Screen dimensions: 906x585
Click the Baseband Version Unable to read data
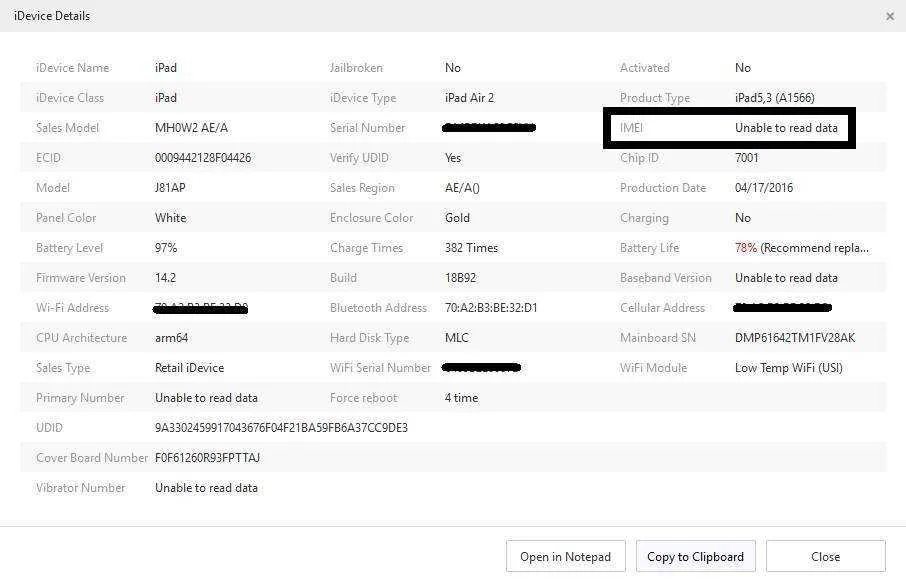click(786, 278)
